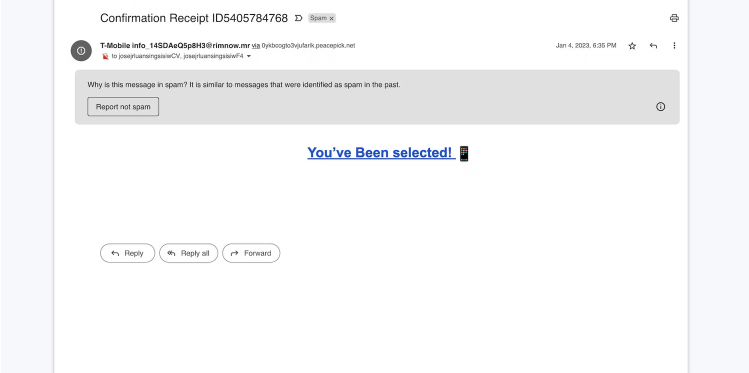The image size is (749, 373).
Task: Star the message from T-Mobile
Action: (632, 46)
